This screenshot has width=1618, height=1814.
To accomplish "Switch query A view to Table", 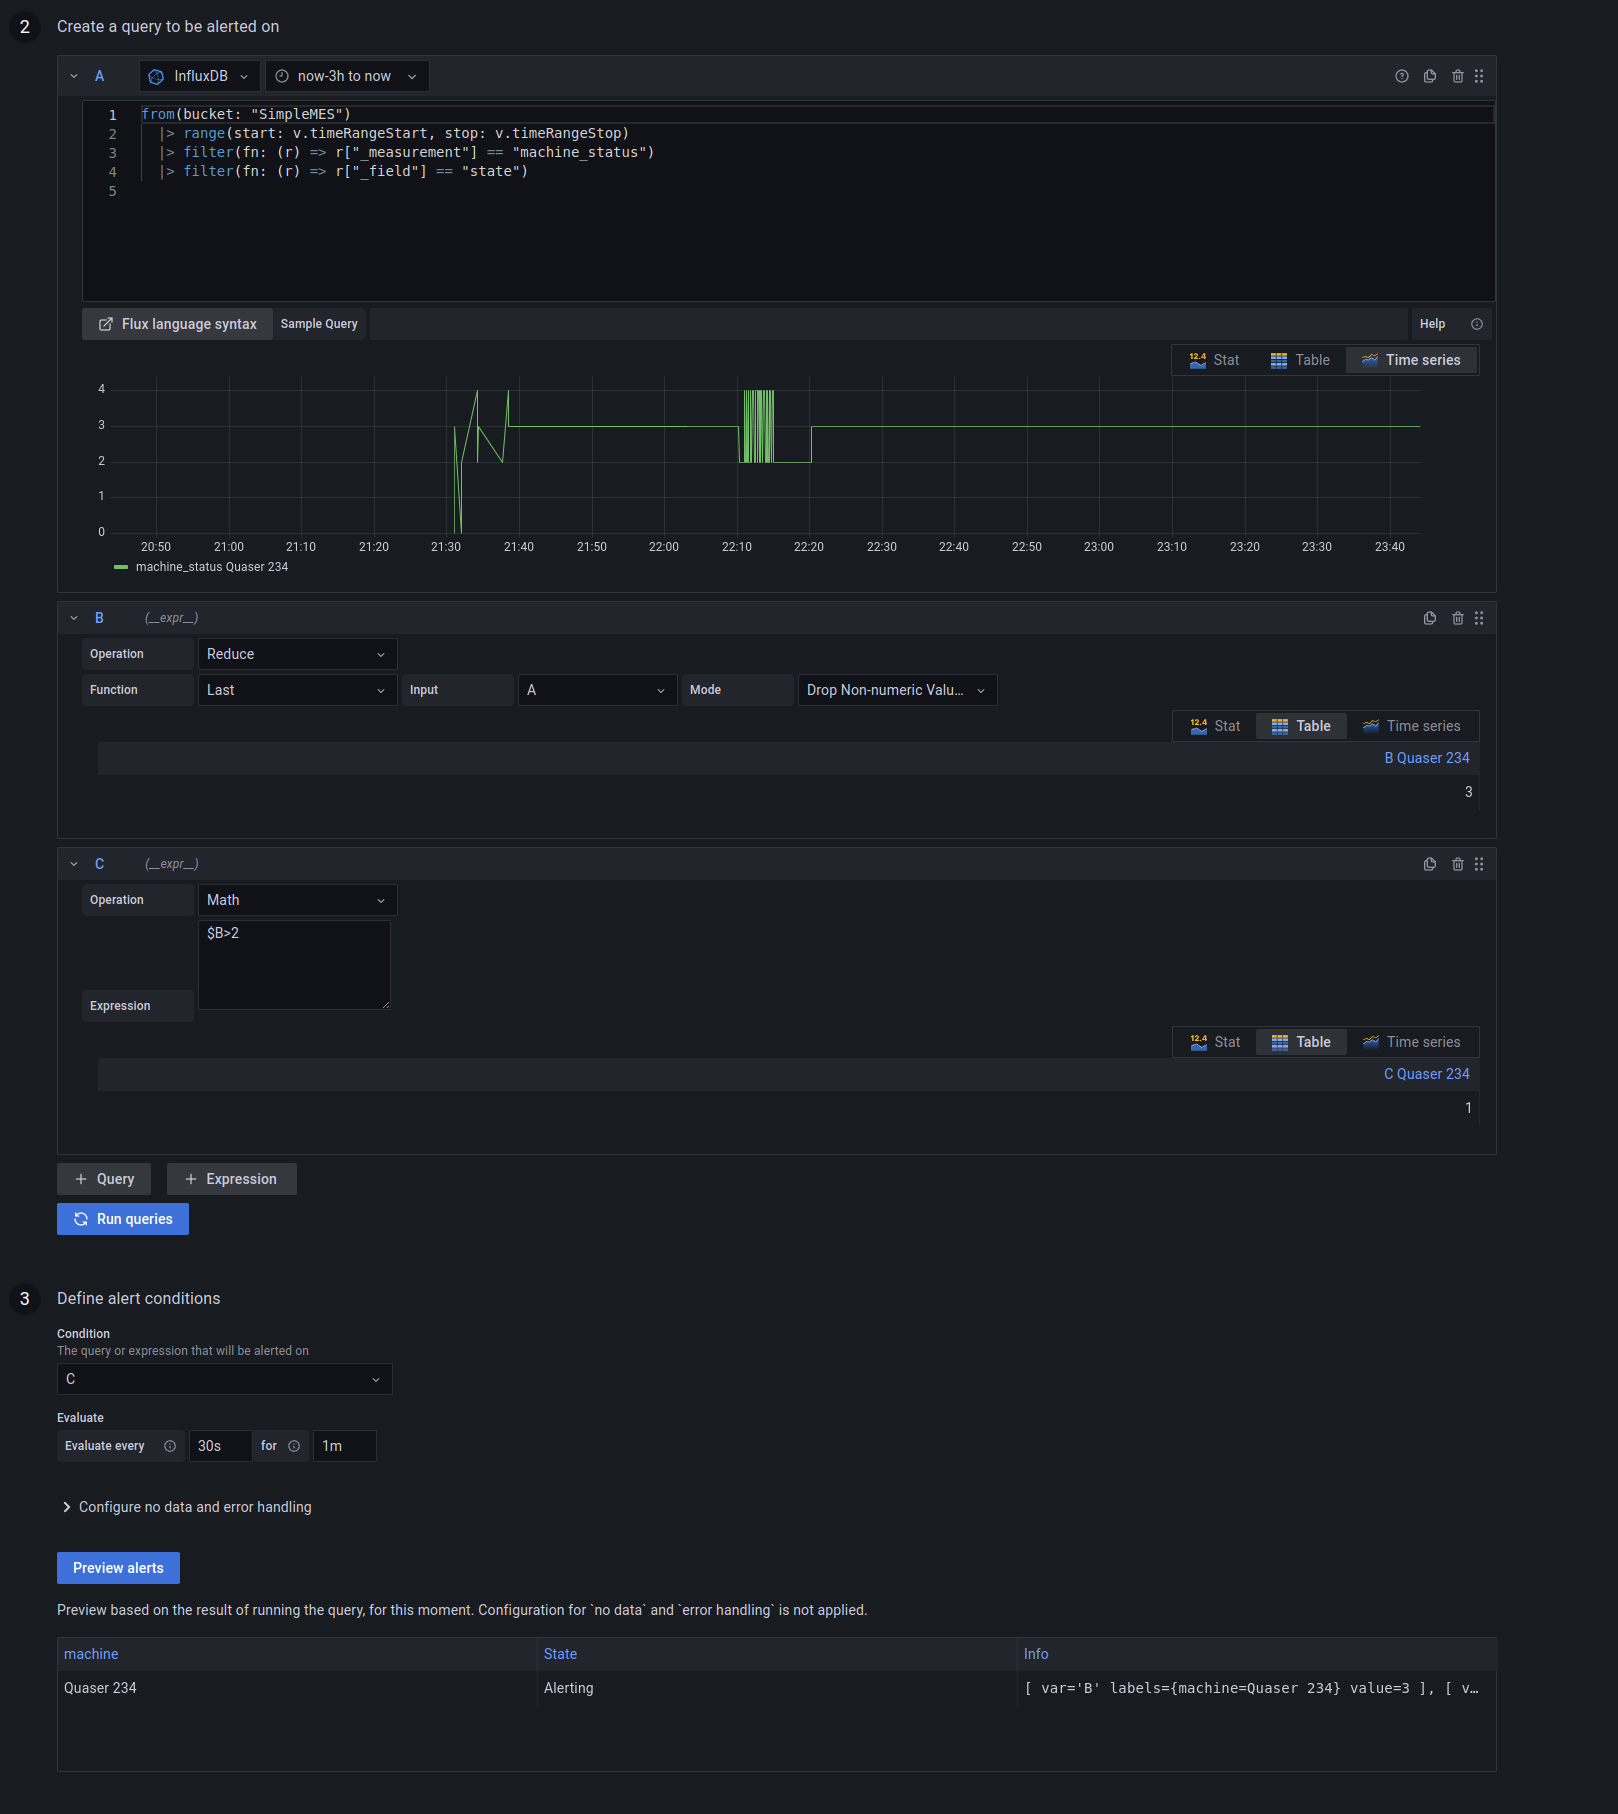I will pos(1300,360).
